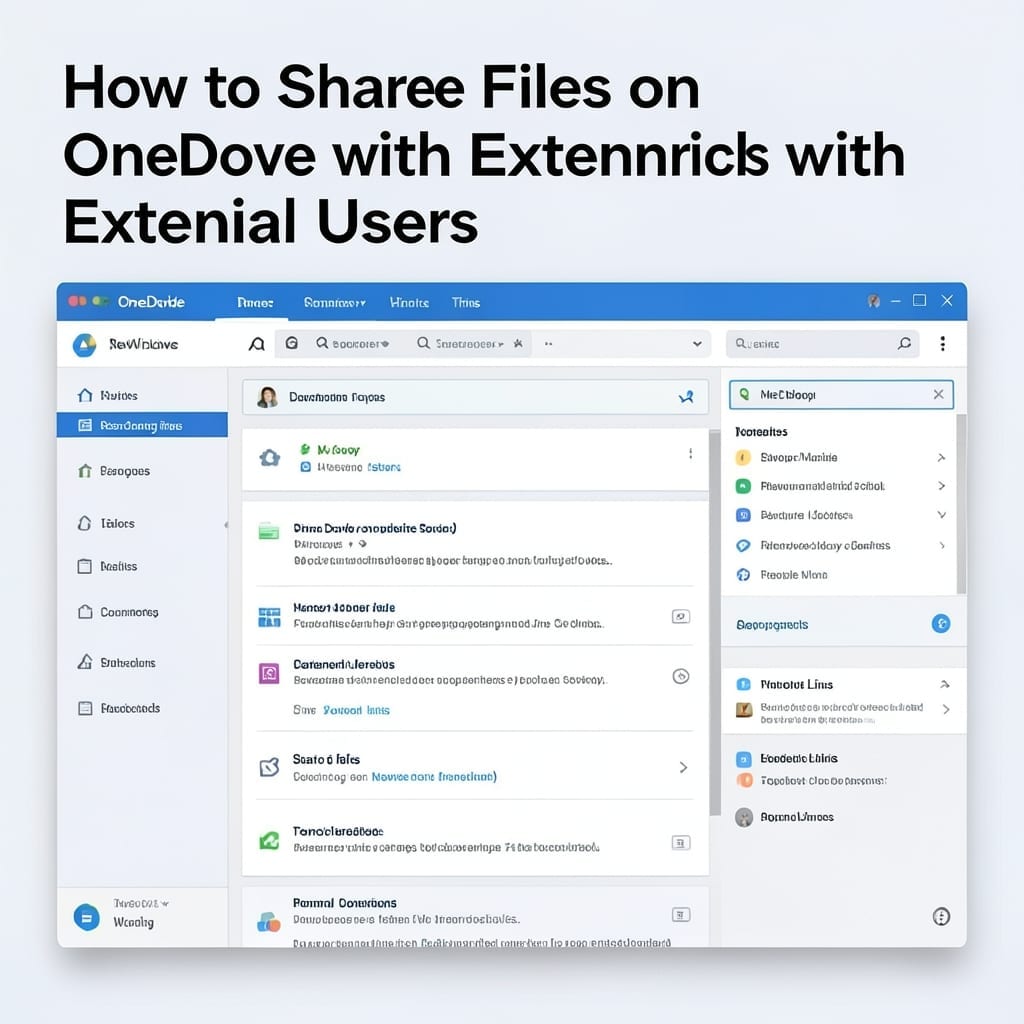Click the green folder icon on the Dinne Darle row

(269, 530)
